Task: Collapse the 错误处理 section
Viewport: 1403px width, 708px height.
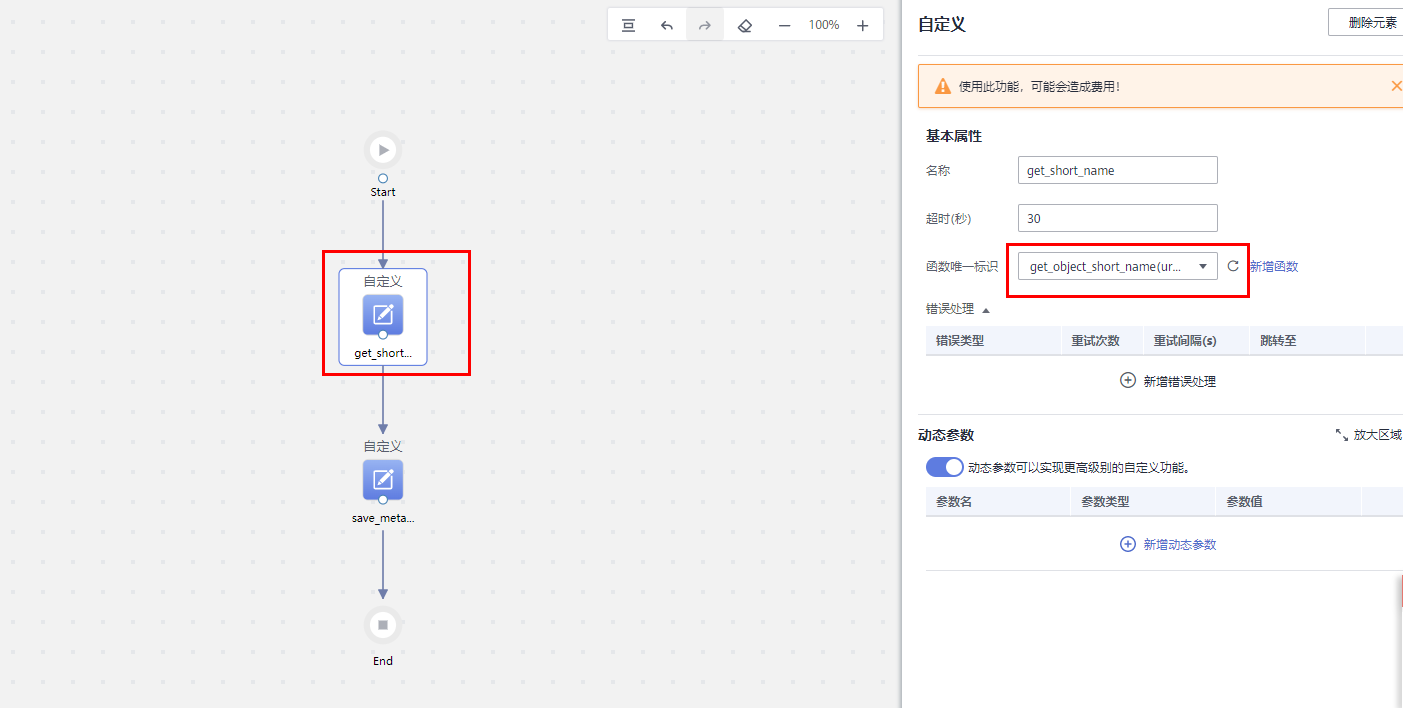Action: (x=985, y=309)
